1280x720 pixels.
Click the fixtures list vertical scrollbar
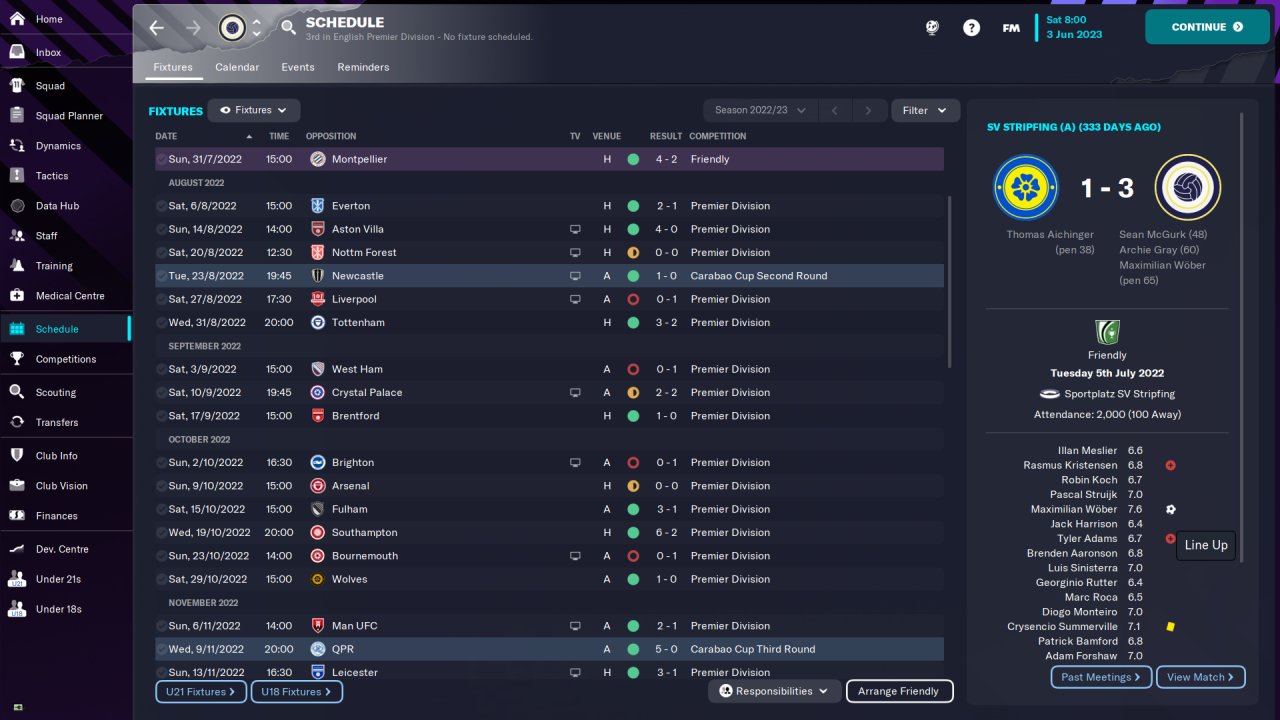[950, 282]
